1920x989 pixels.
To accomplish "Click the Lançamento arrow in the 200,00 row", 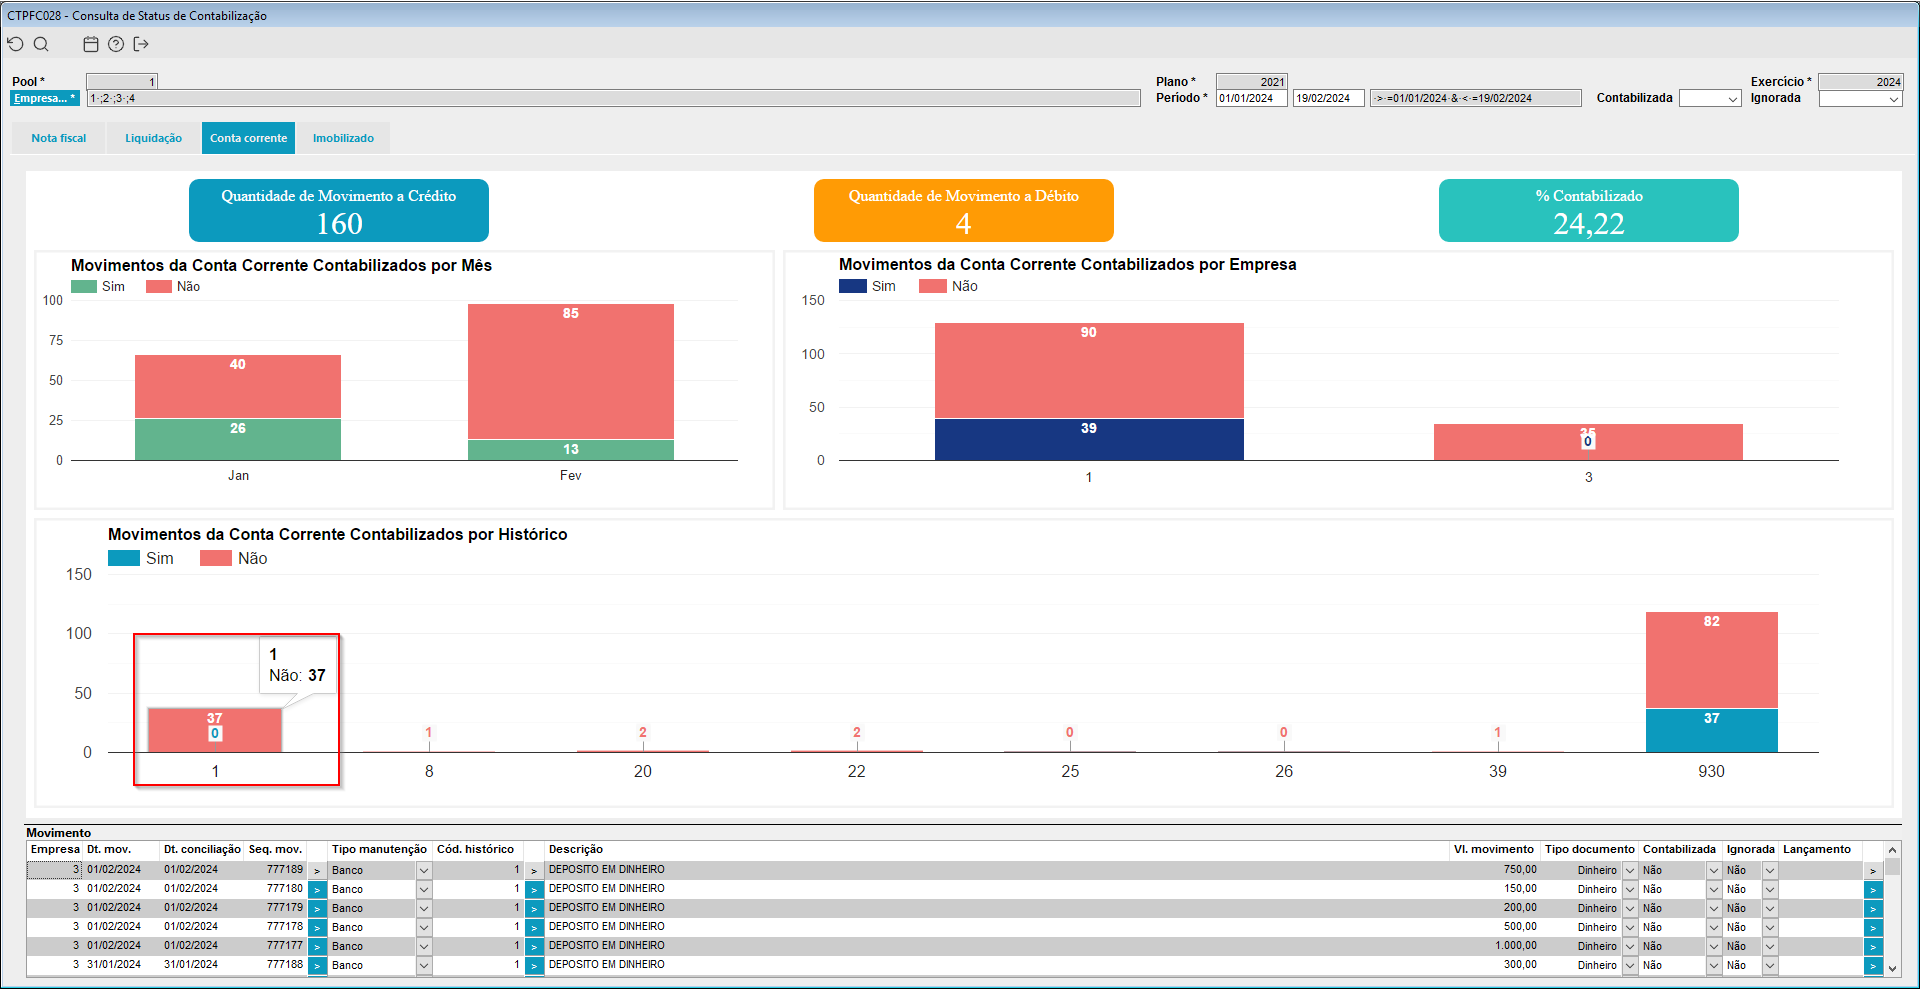I will 1873,909.
